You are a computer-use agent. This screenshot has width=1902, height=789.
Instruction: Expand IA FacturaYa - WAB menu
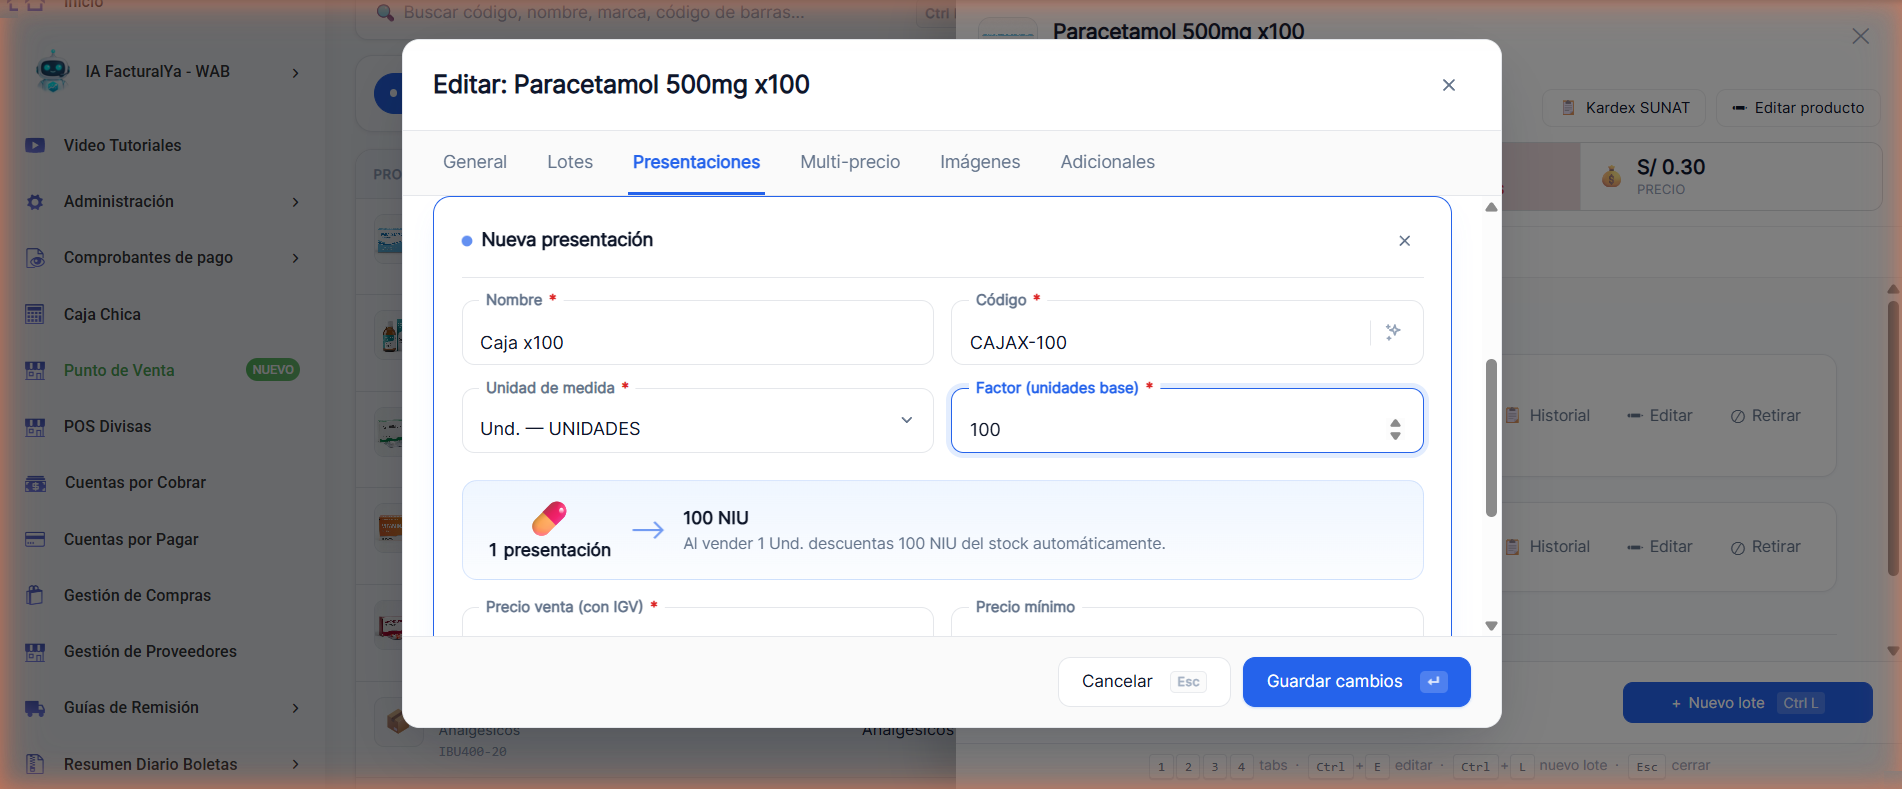pos(296,72)
